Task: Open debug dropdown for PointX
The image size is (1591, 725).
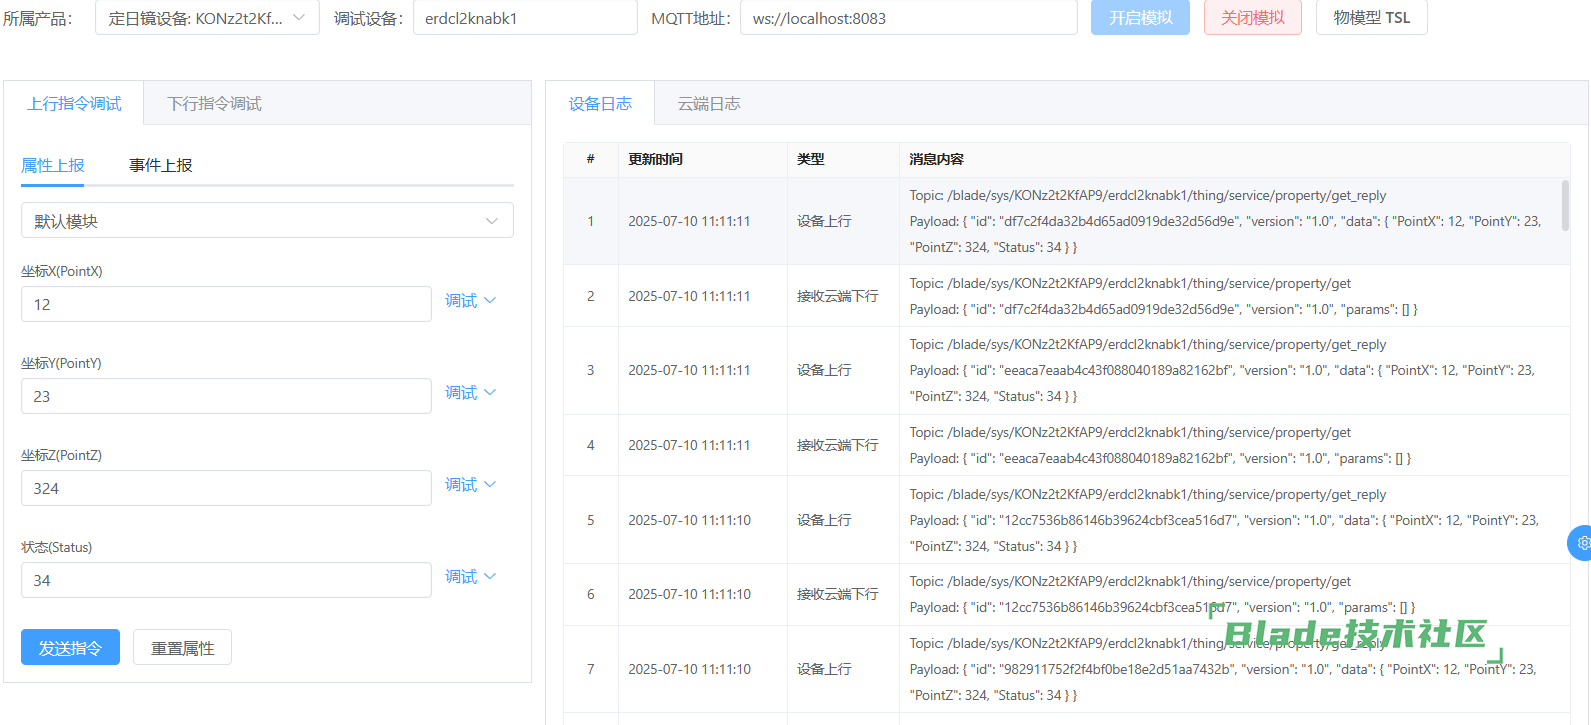Action: pyautogui.click(x=470, y=301)
